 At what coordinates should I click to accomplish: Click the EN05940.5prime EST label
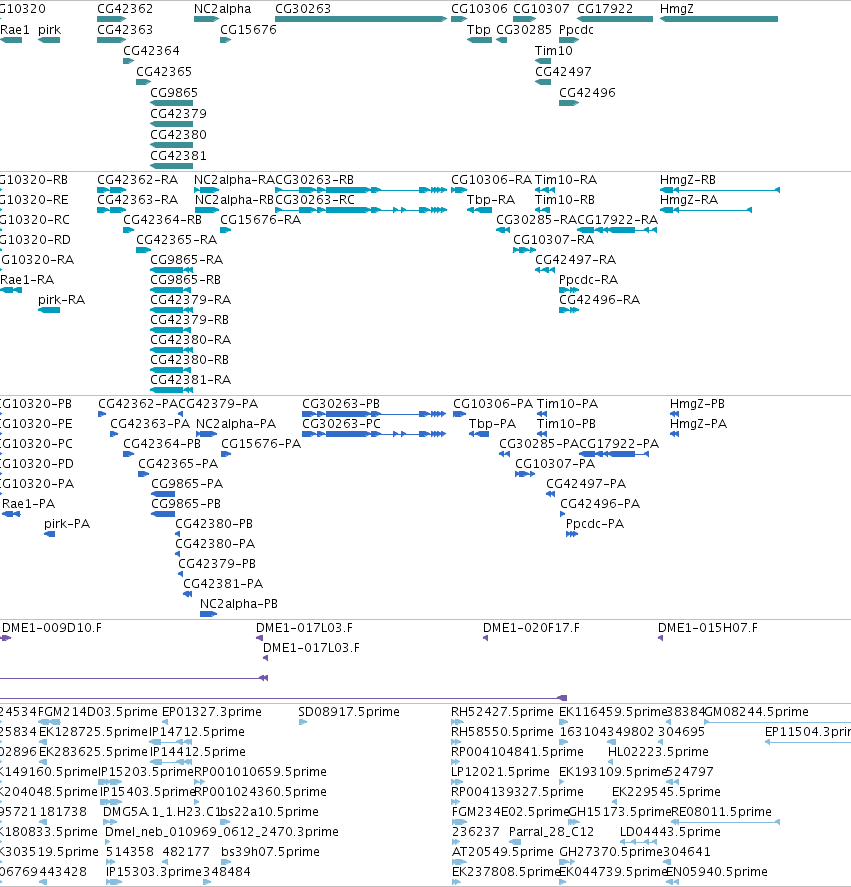pos(717,872)
